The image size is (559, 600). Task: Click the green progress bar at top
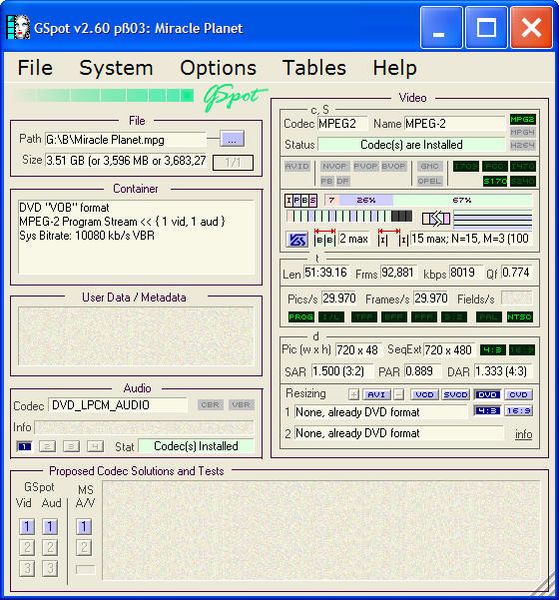coord(104,95)
